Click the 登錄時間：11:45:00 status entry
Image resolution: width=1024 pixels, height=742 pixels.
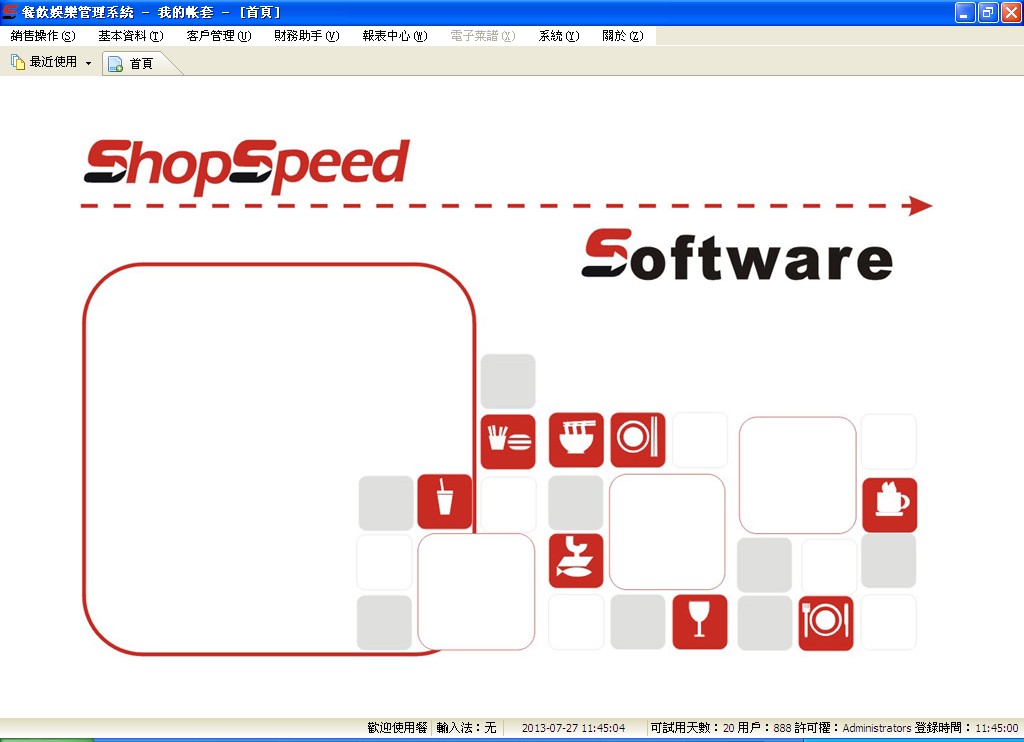coord(967,728)
